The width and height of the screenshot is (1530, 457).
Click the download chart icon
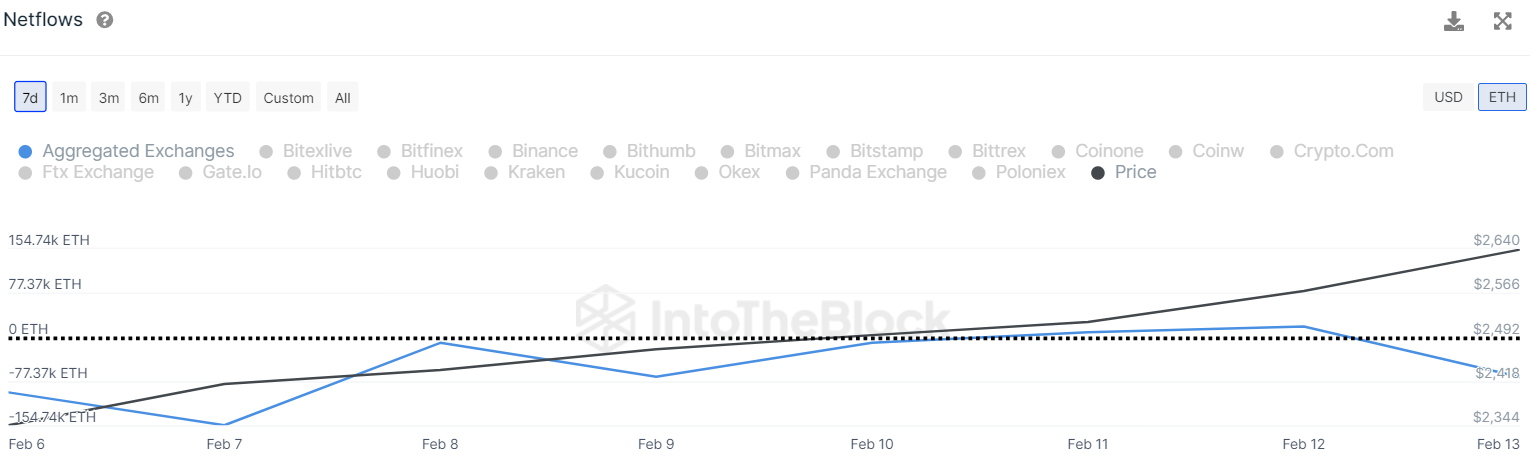1454,21
